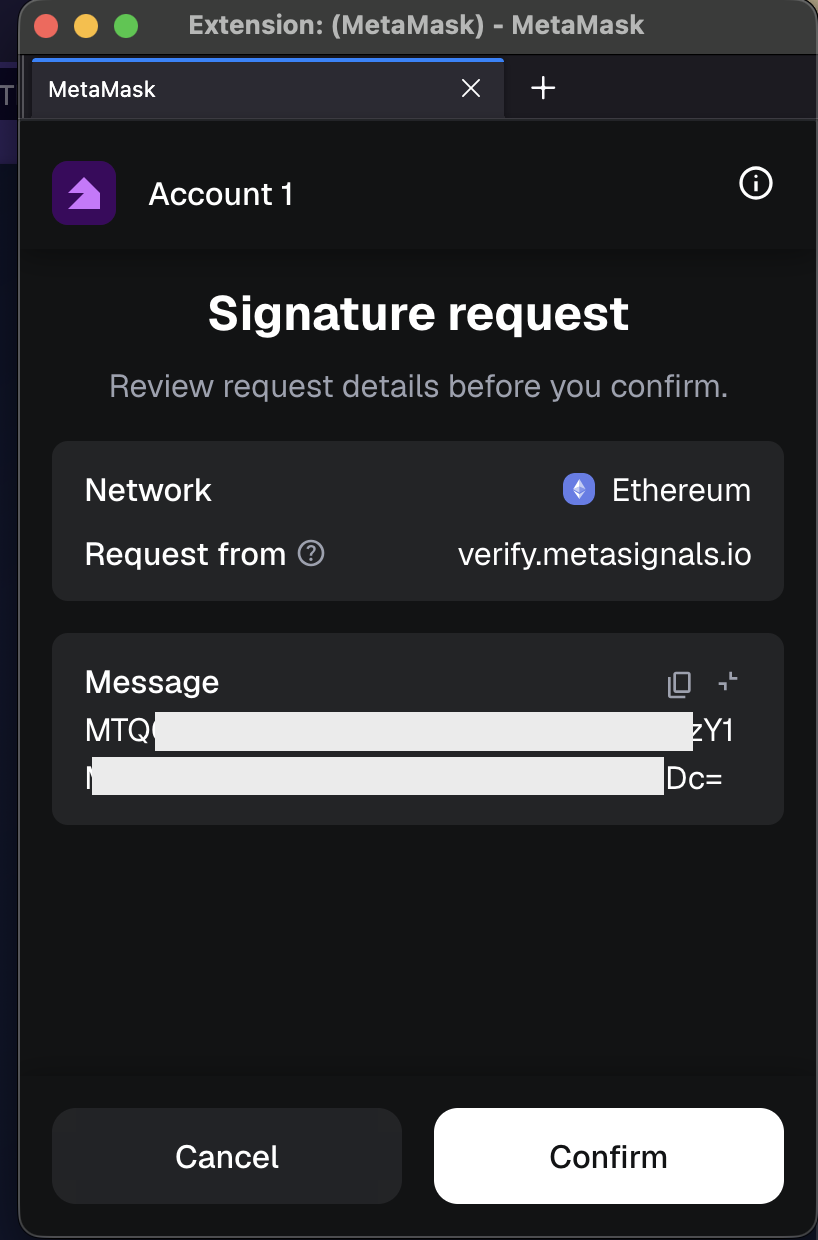The width and height of the screenshot is (818, 1240).
Task: Click the Ethereum network logo icon
Action: tap(579, 490)
